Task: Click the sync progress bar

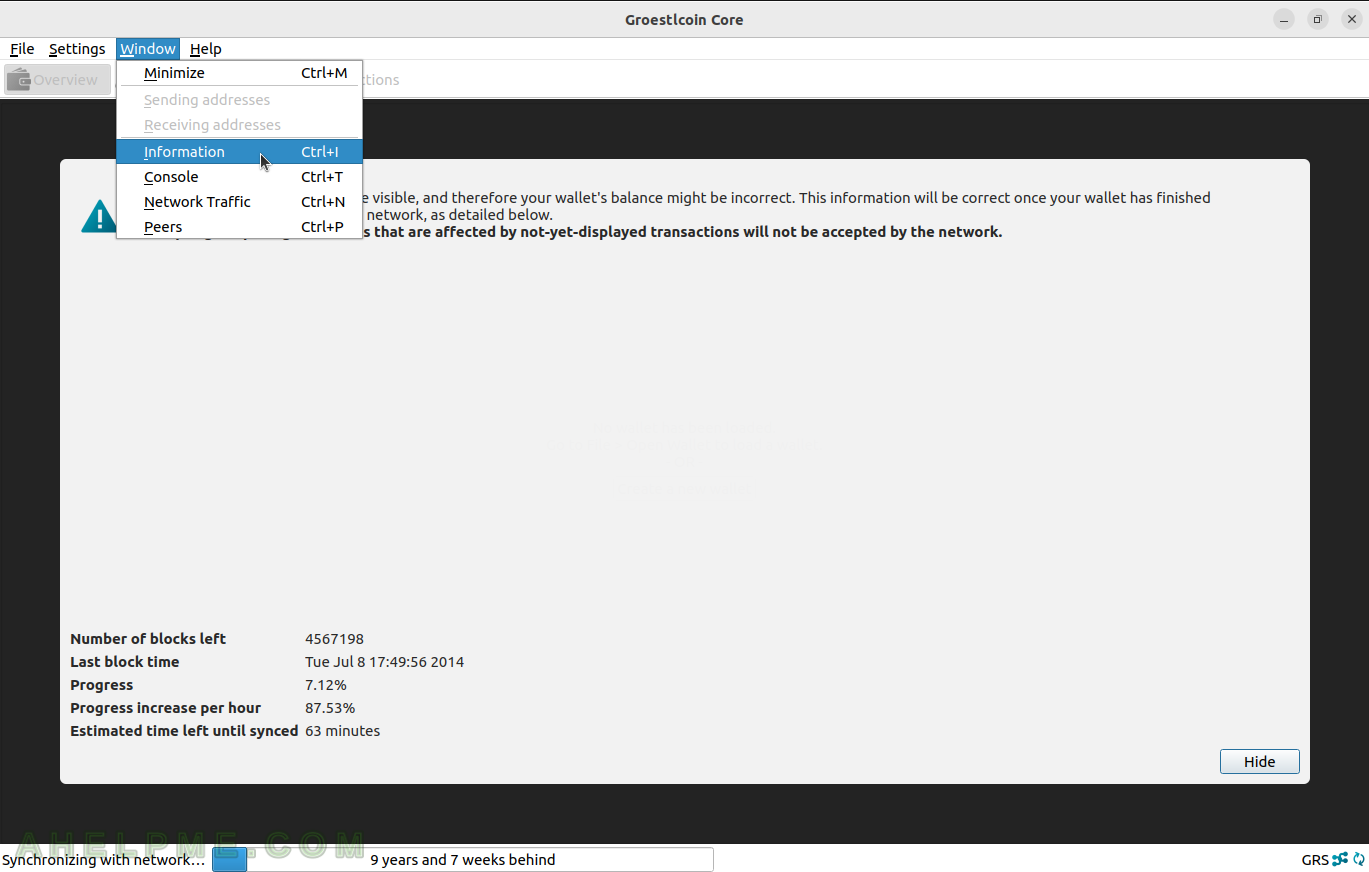Action: 463,860
